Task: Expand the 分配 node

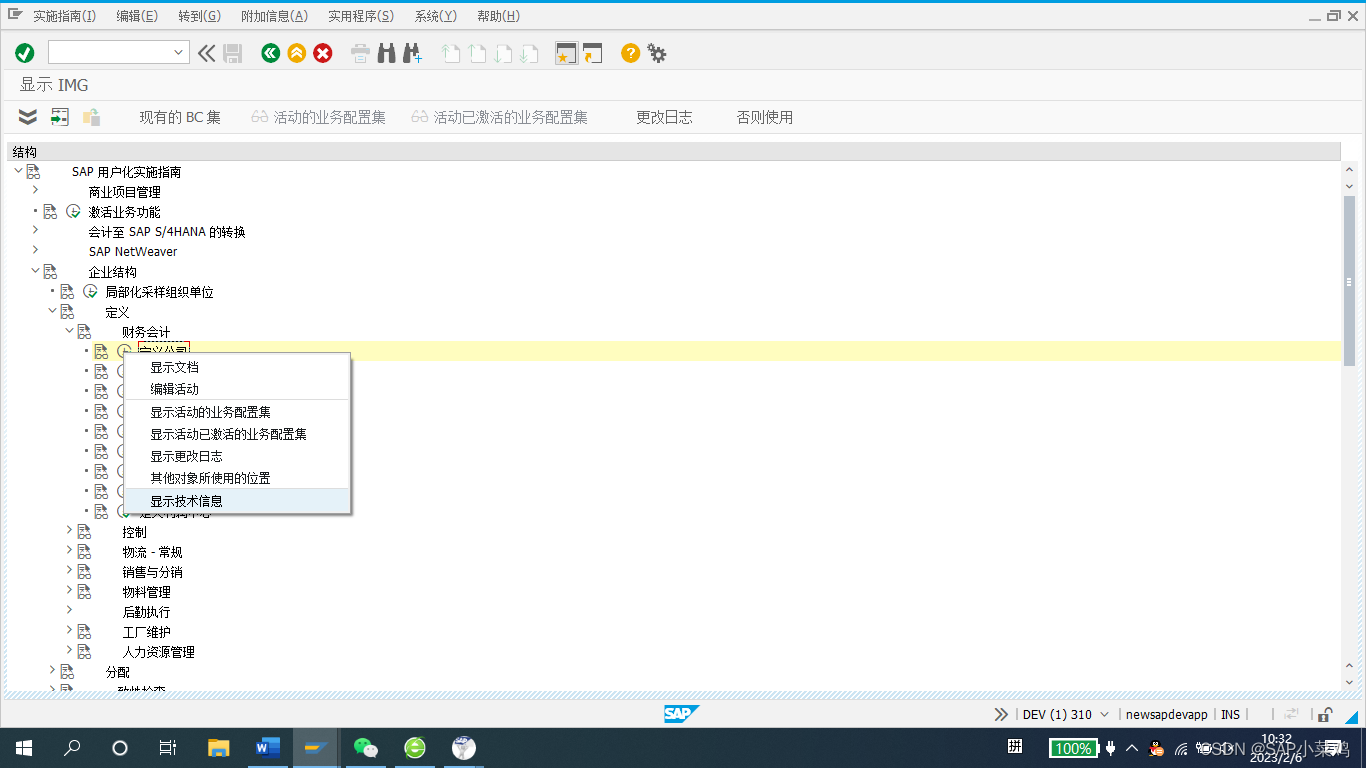Action: point(52,670)
